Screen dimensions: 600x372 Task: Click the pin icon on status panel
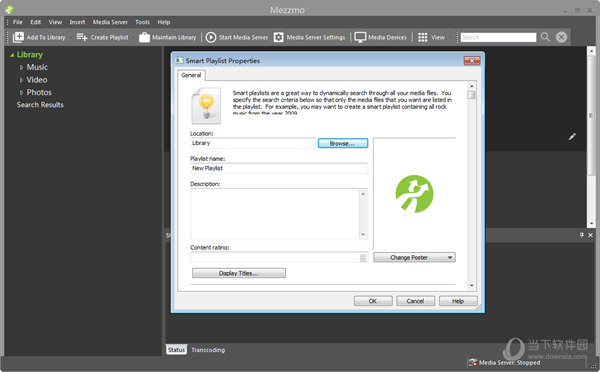click(x=582, y=235)
